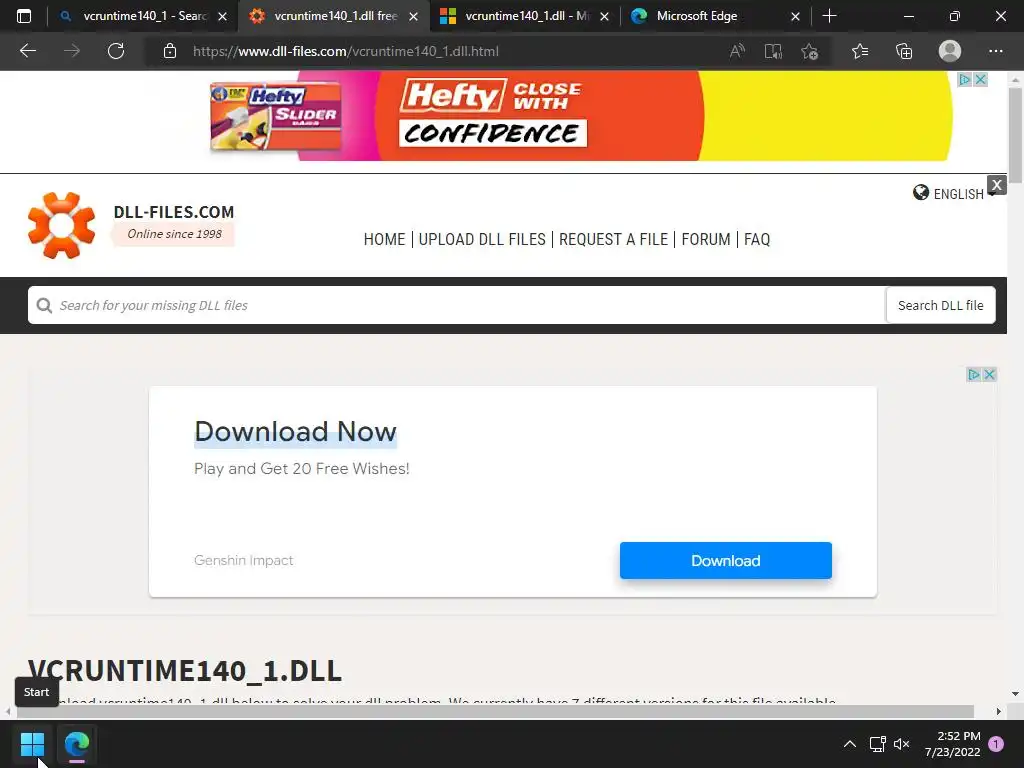Close the Genshin Impact ad X icon

coord(989,374)
